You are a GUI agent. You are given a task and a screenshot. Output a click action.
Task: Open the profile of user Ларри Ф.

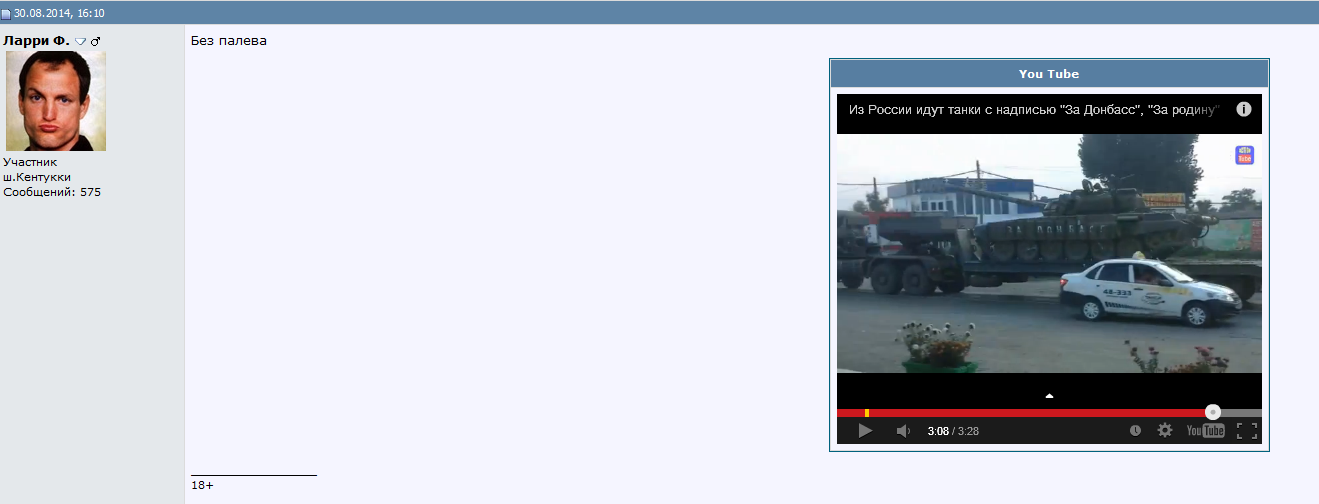point(37,41)
